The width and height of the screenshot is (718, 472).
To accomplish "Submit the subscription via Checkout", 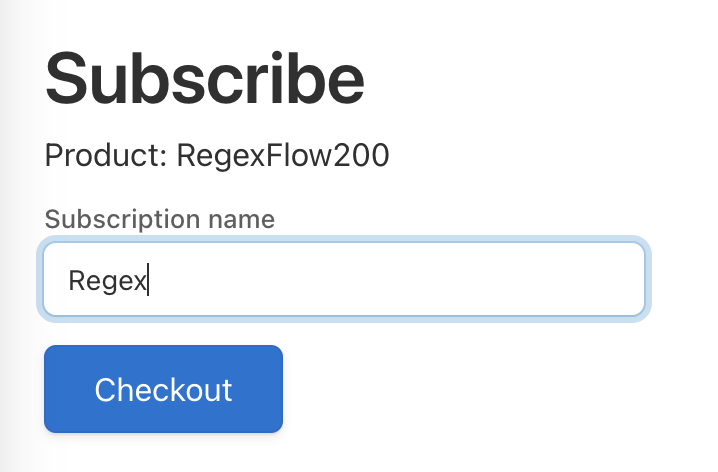I will (163, 389).
